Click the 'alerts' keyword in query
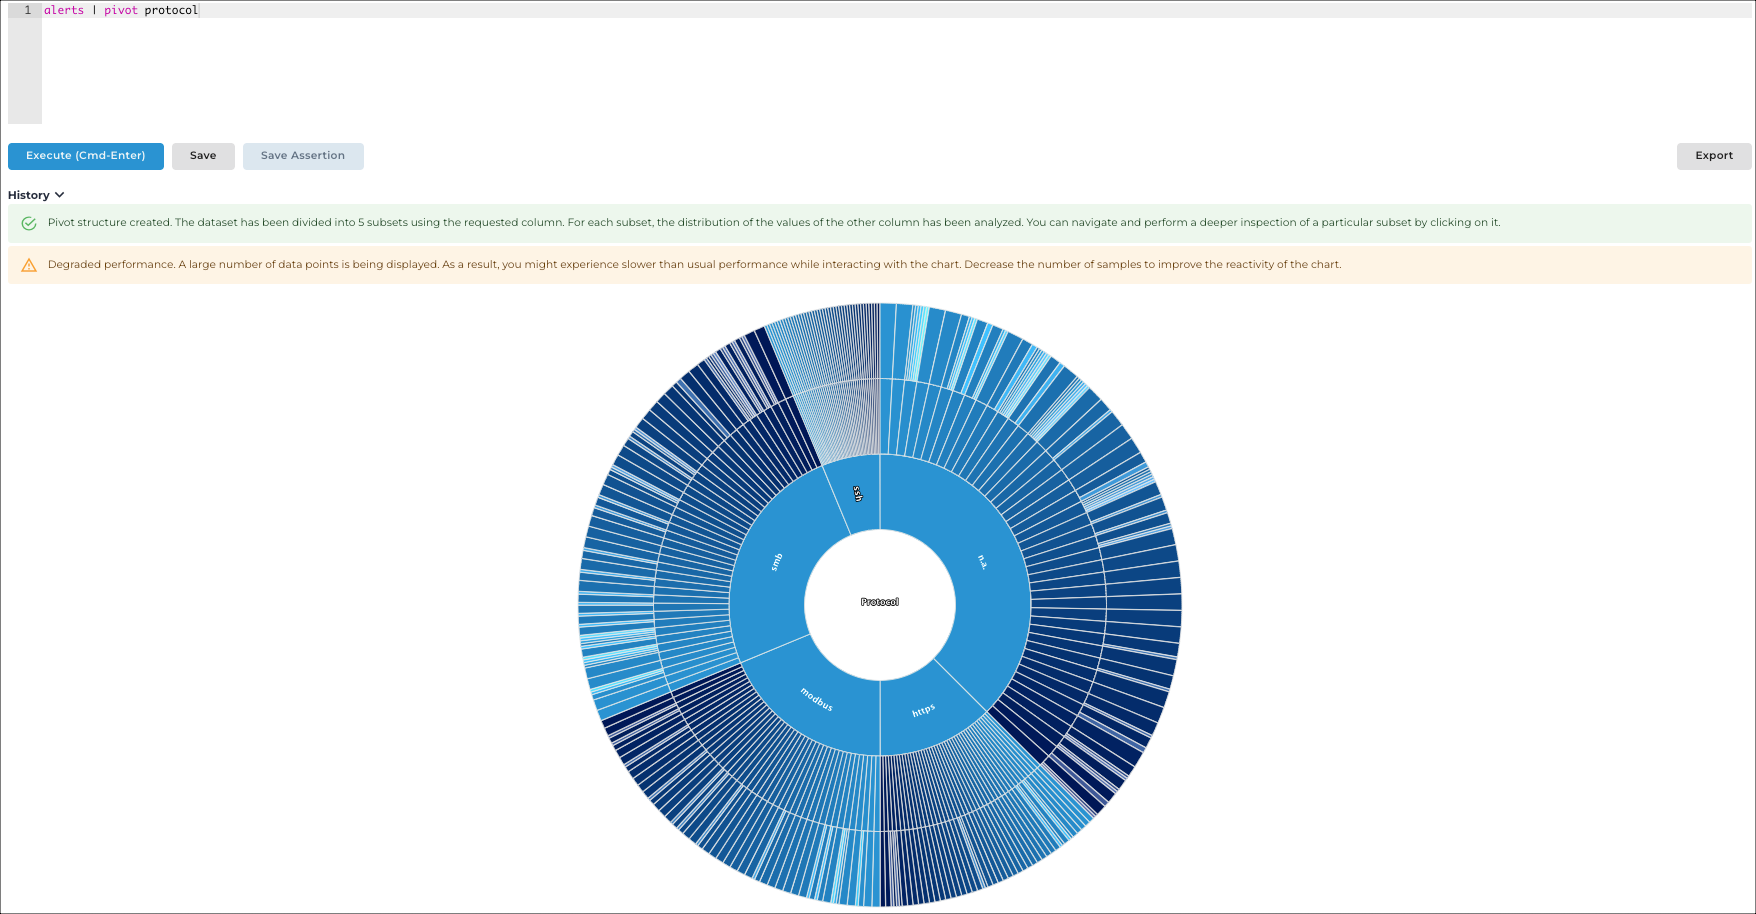 [64, 10]
